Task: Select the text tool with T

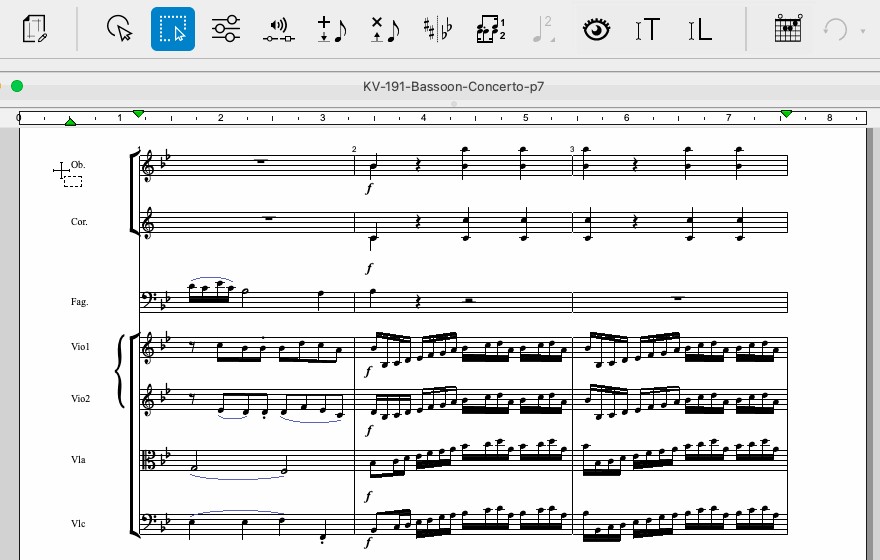Action: coord(647,30)
